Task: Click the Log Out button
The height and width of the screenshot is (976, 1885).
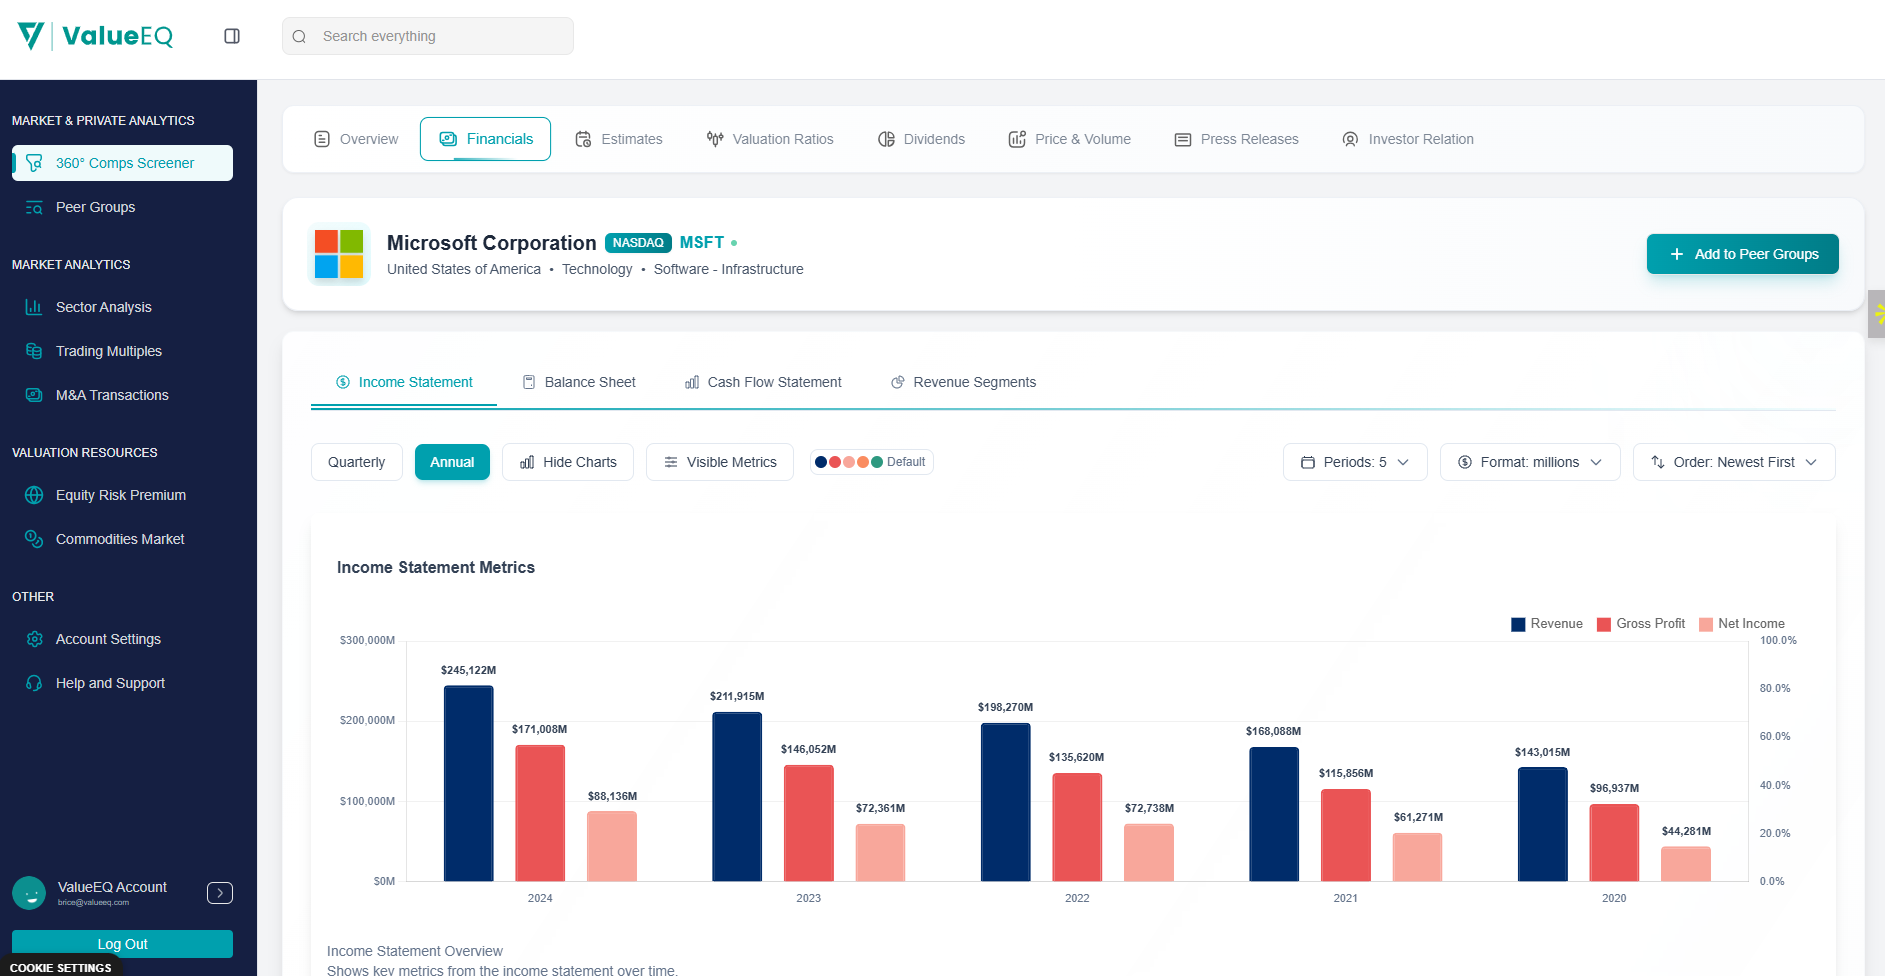Action: click(x=122, y=944)
